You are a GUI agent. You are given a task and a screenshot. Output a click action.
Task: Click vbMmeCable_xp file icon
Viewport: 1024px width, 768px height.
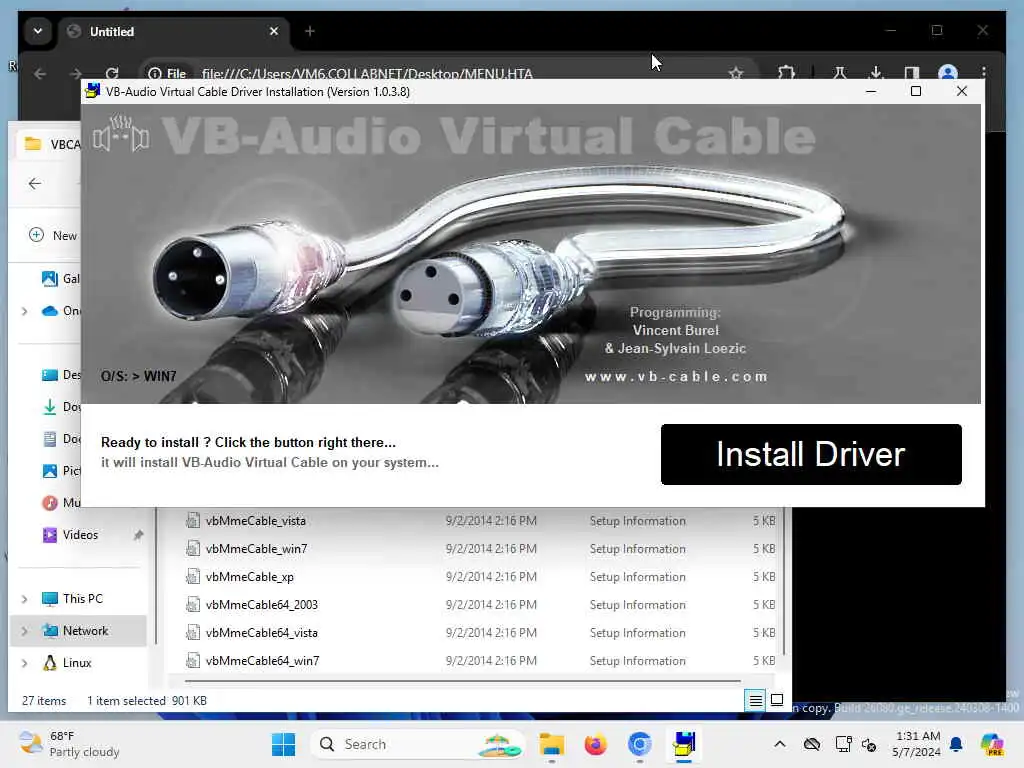click(x=193, y=577)
